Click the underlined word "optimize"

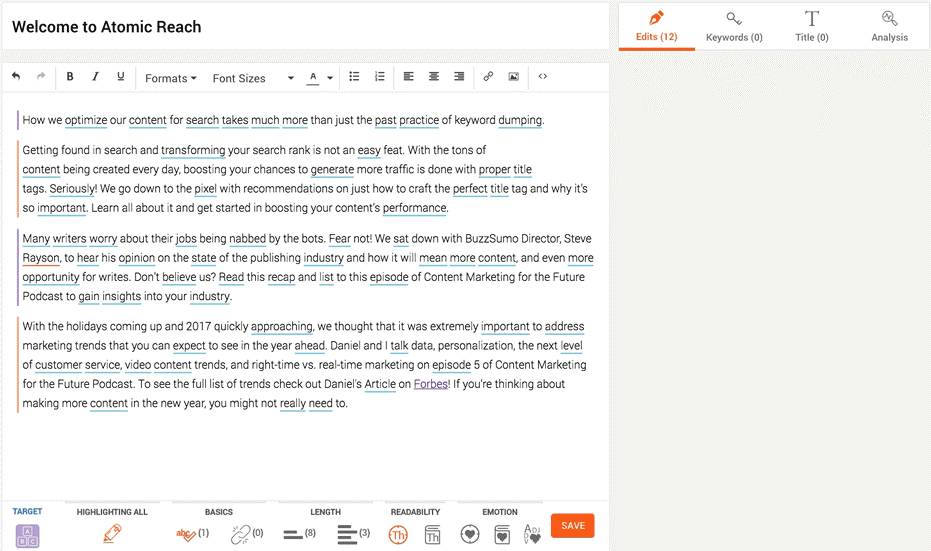pyautogui.click(x=86, y=120)
